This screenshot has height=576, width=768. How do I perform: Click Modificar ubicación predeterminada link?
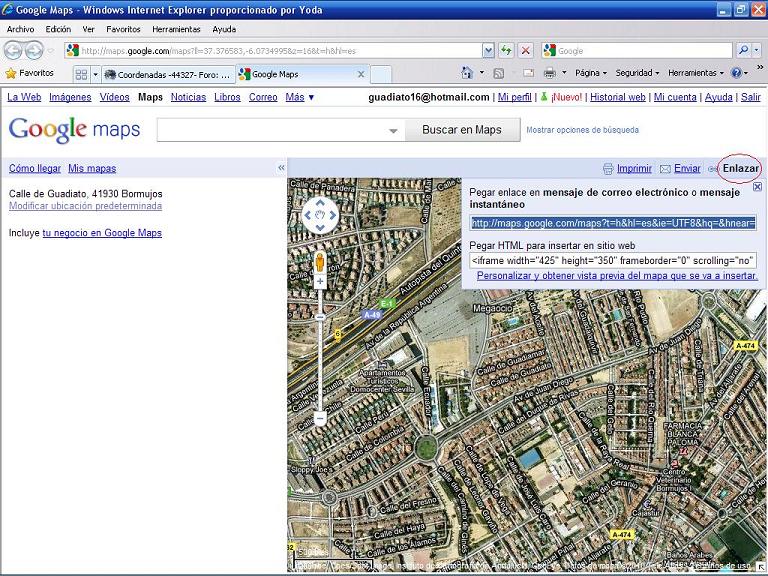[85, 206]
